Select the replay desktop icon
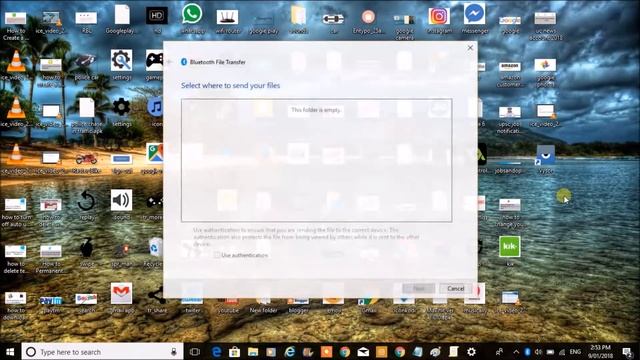Image resolution: width=640 pixels, height=360 pixels. pos(87,205)
